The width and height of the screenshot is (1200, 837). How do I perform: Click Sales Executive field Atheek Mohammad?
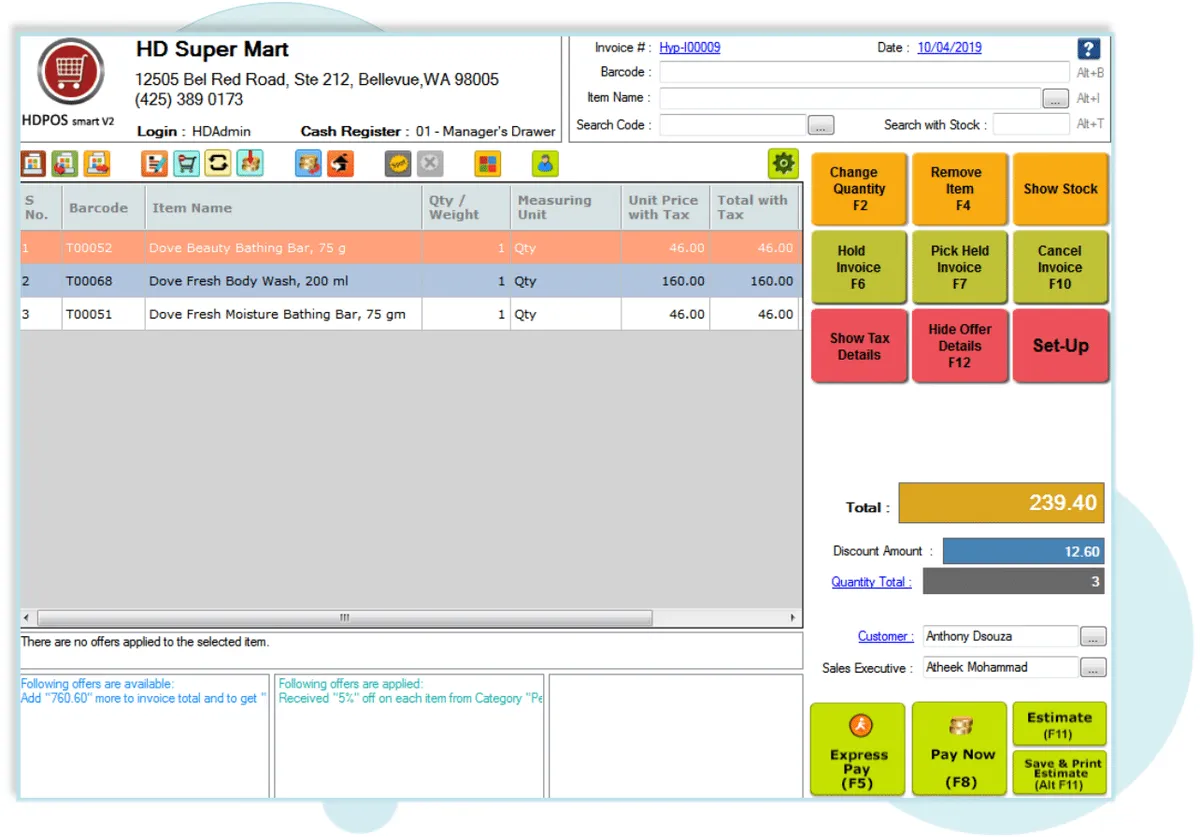[x=1000, y=667]
